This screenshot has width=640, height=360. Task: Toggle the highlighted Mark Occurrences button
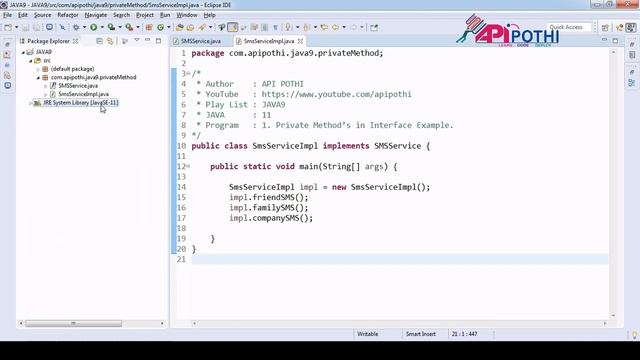[233, 27]
